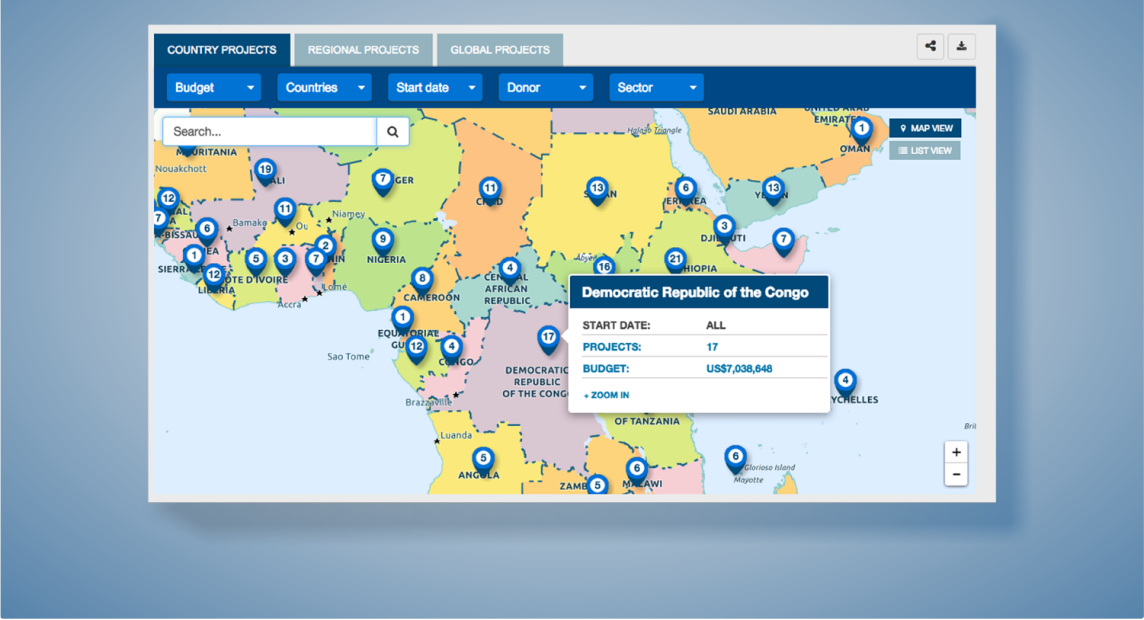Open the Budget filter dropdown
This screenshot has height=620, width=1144.
point(214,88)
